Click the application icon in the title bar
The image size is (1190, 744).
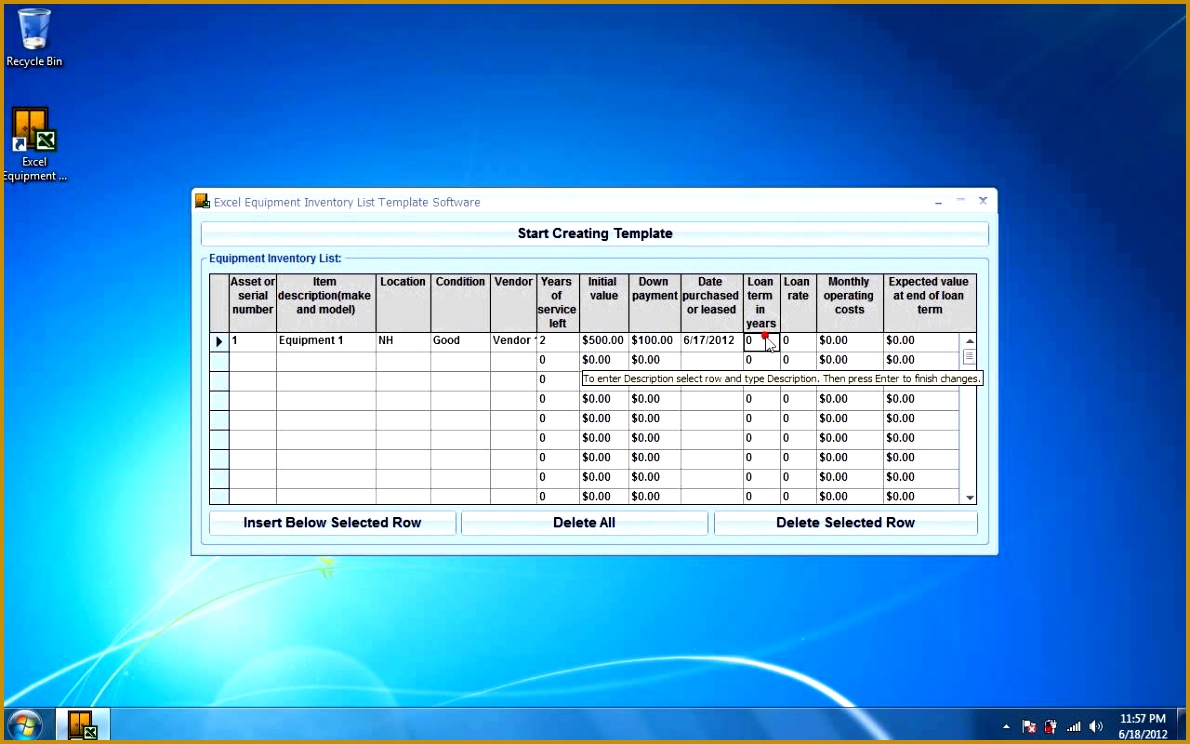[202, 201]
